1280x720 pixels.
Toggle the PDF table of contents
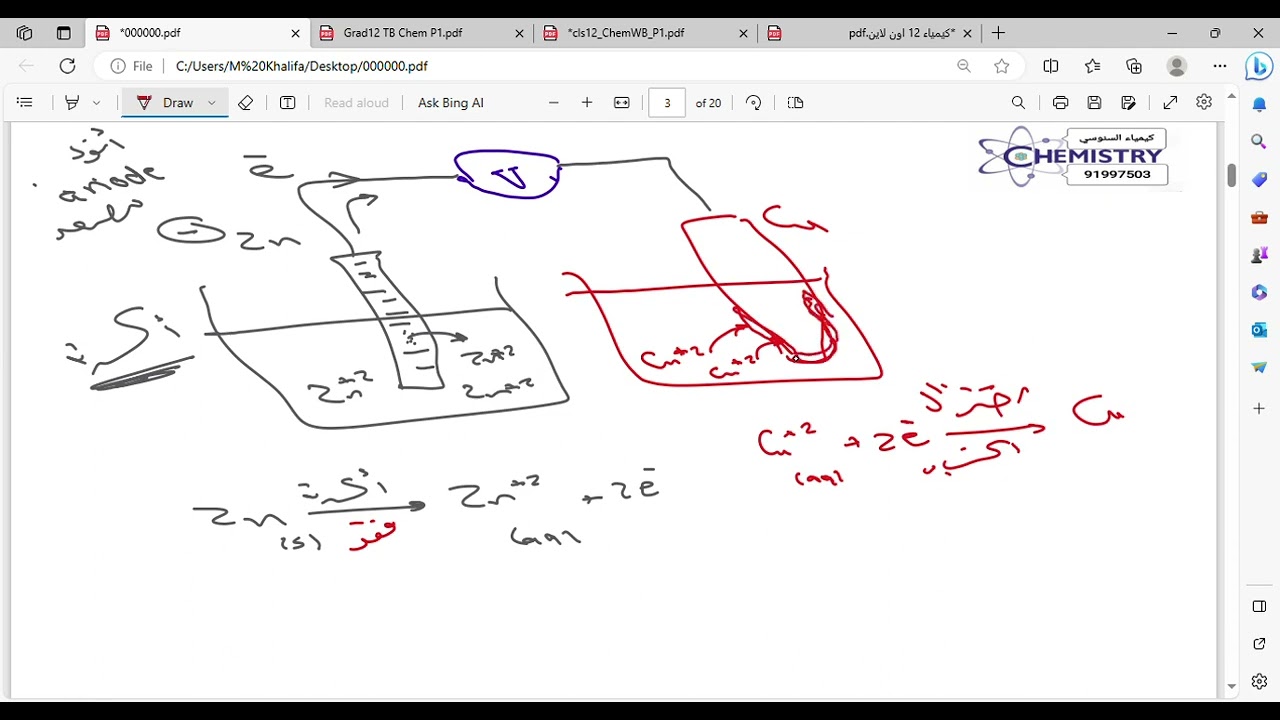[x=25, y=103]
